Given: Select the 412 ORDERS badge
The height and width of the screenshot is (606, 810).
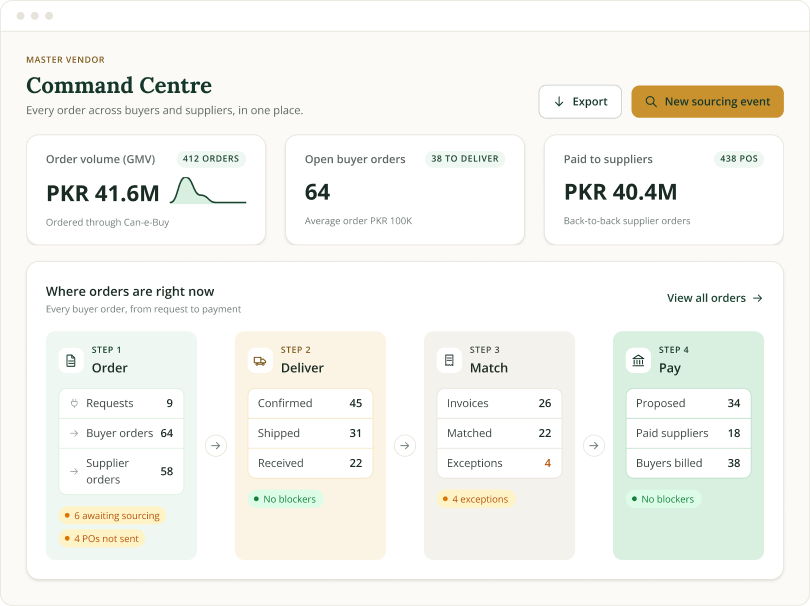Looking at the screenshot, I should coord(211,159).
